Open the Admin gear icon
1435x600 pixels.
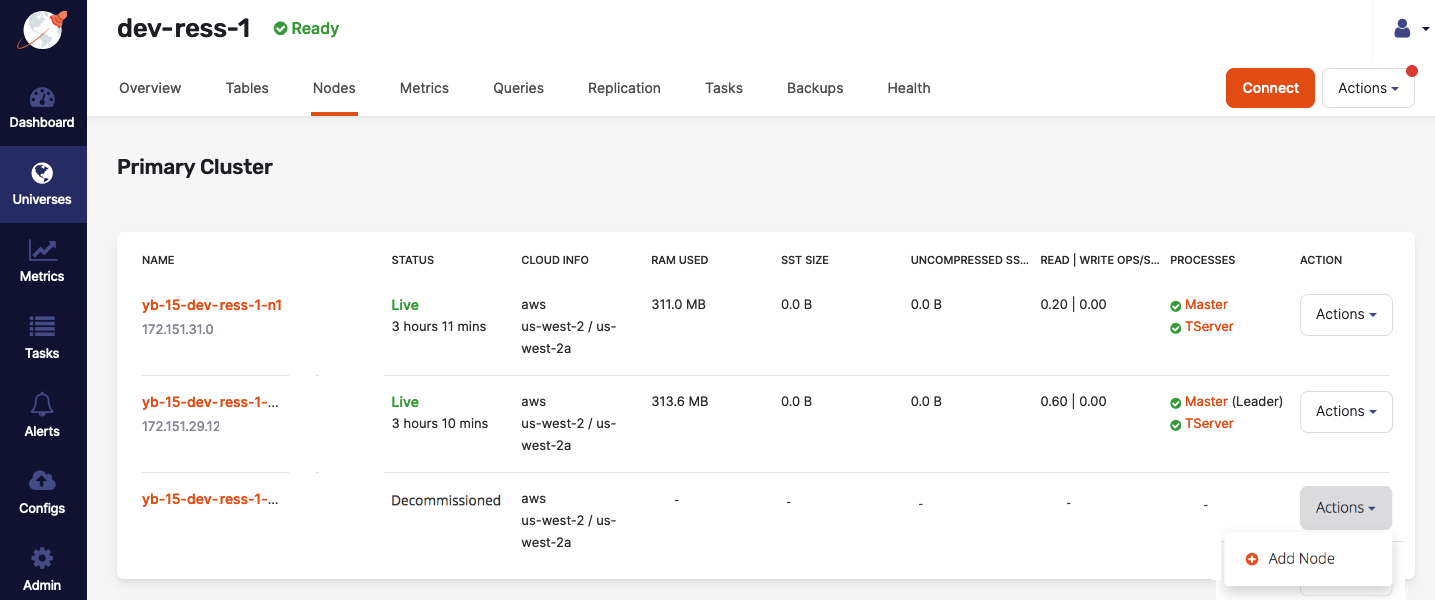[42, 568]
